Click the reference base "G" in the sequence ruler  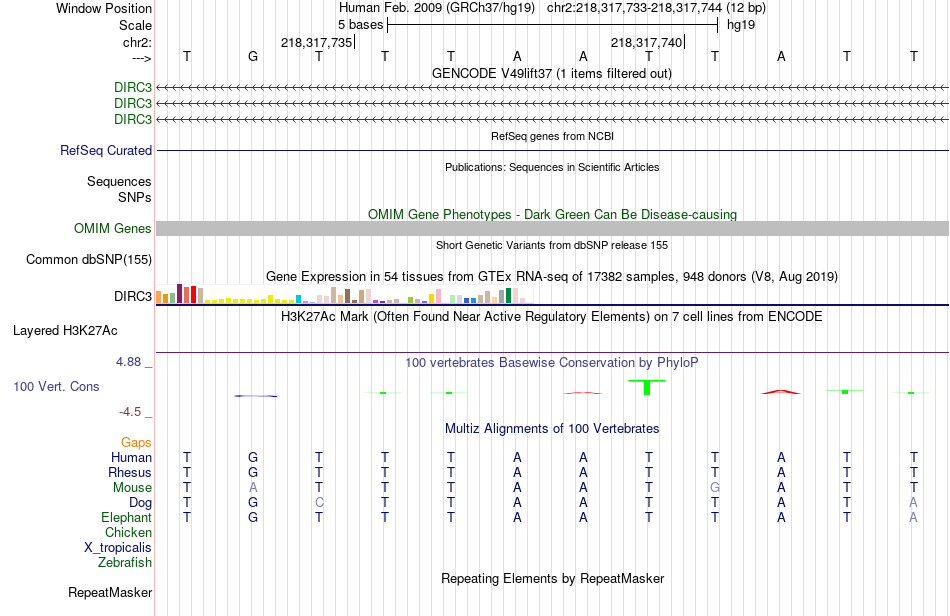tap(253, 56)
